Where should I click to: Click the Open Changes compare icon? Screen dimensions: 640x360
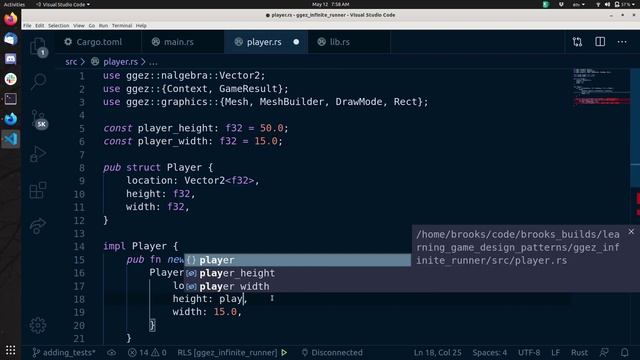coord(577,42)
